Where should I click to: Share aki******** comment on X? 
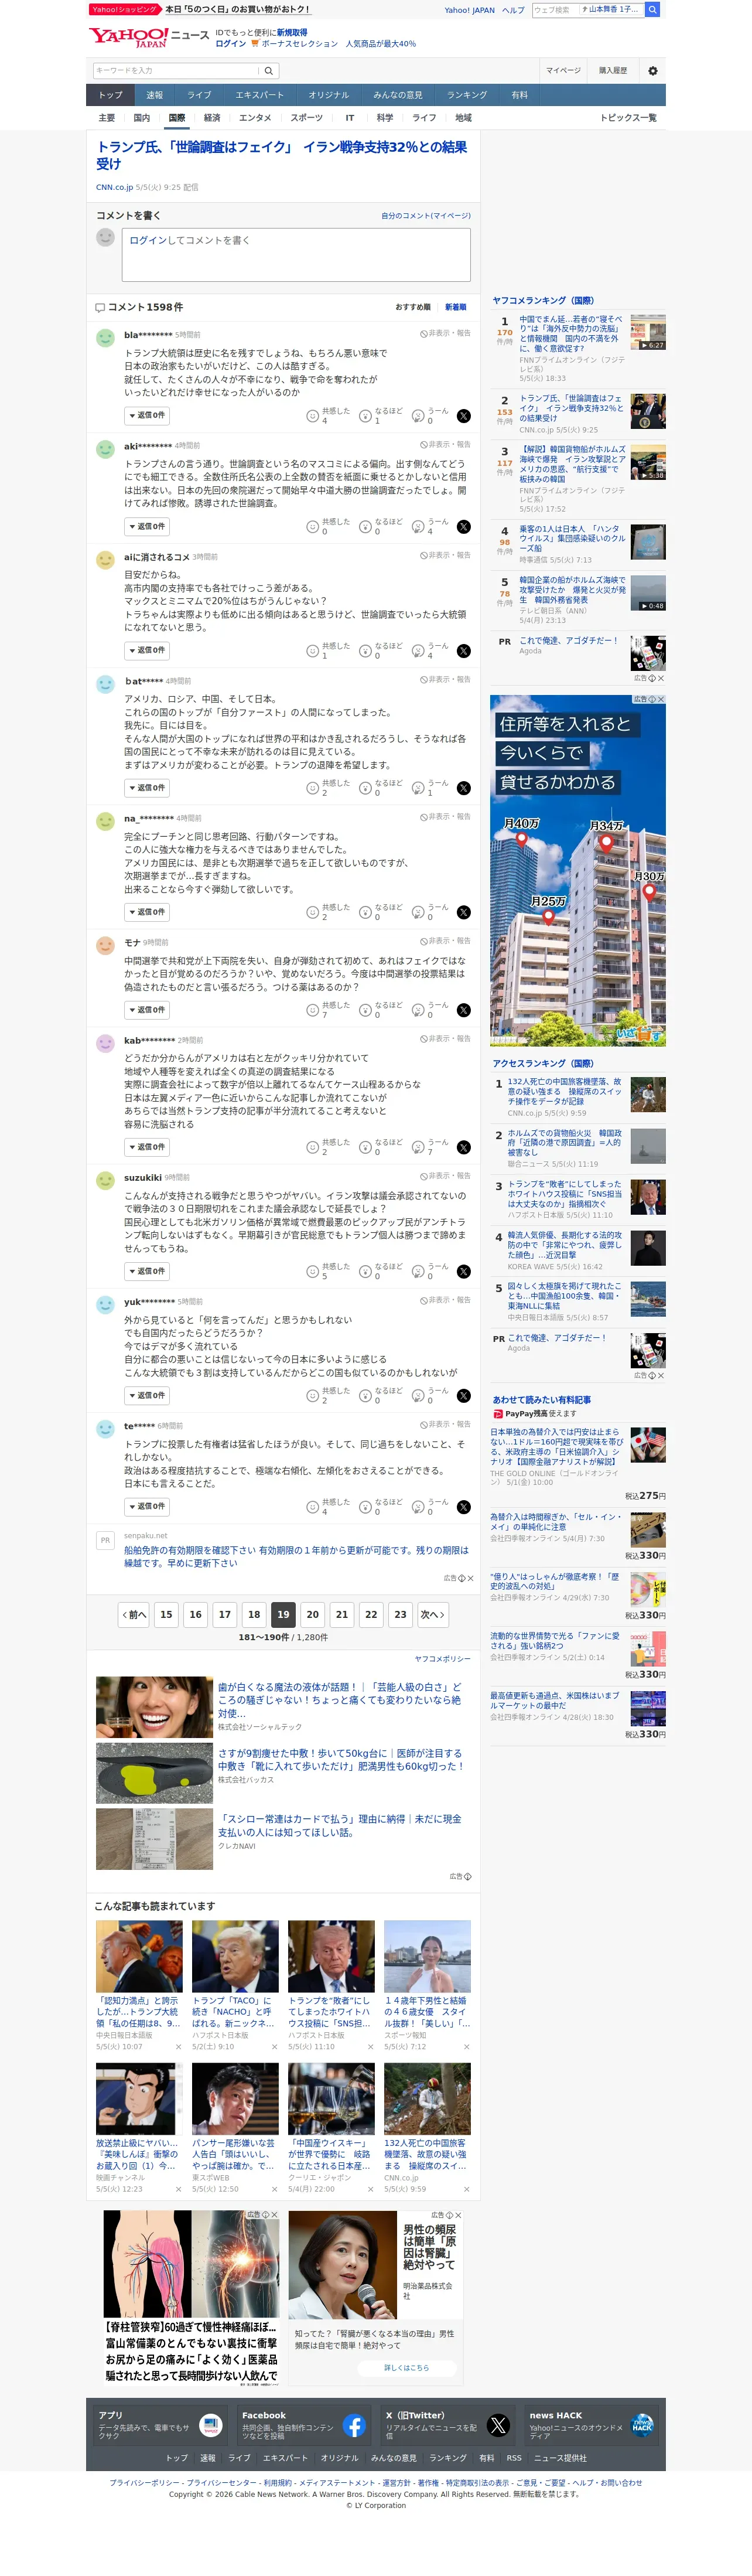(x=464, y=527)
